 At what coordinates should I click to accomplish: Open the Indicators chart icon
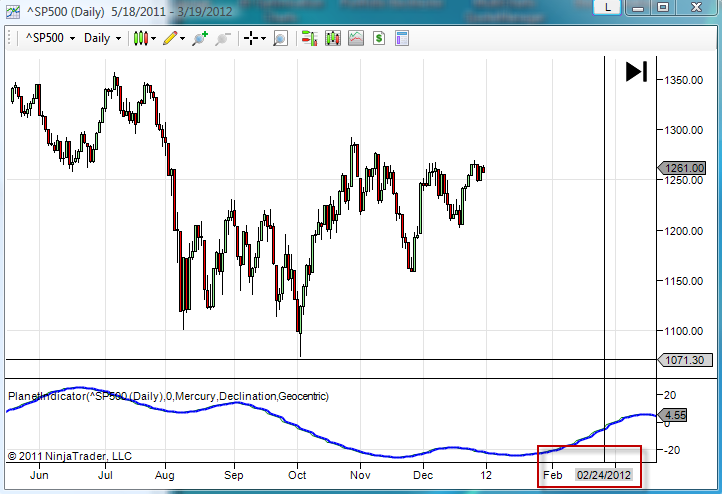pyautogui.click(x=355, y=38)
